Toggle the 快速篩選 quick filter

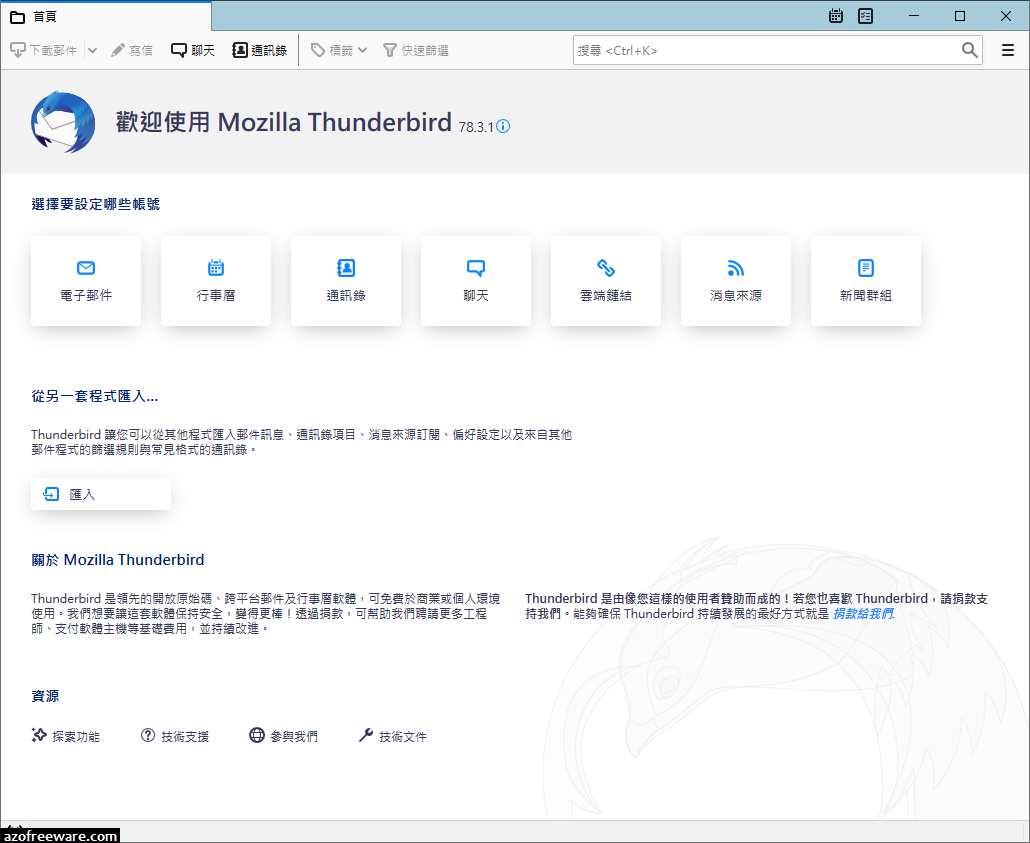(416, 50)
